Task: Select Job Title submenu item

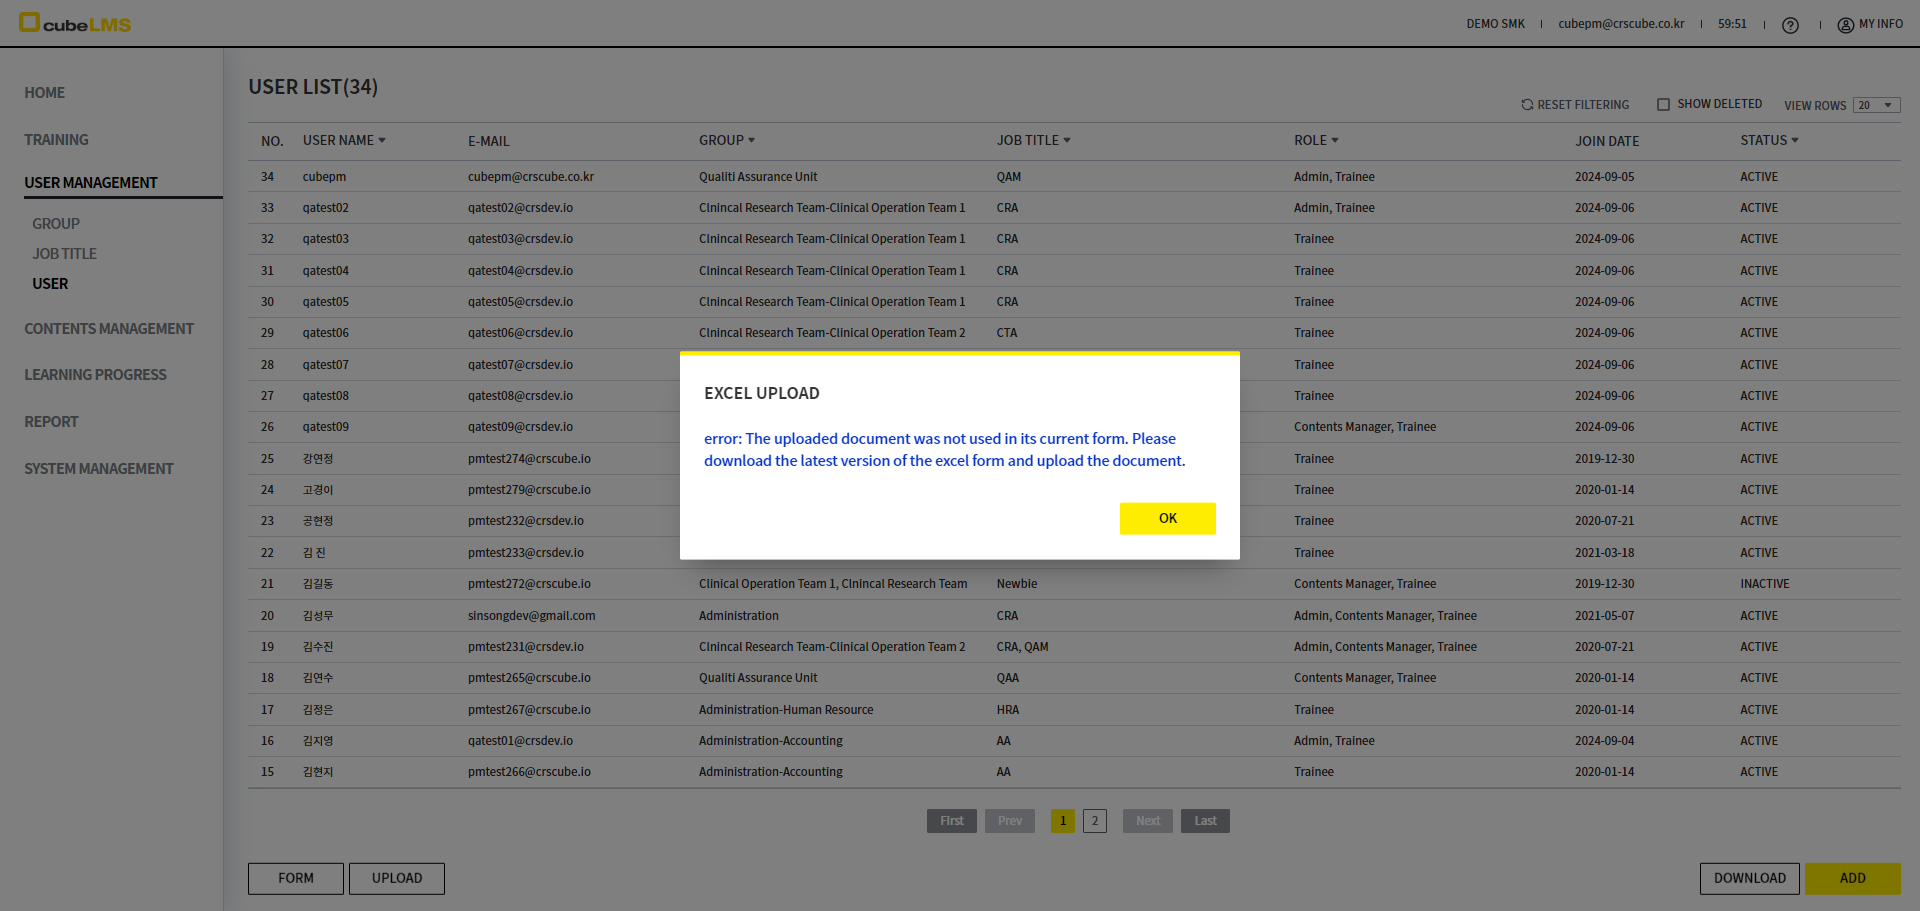Action: click(64, 254)
